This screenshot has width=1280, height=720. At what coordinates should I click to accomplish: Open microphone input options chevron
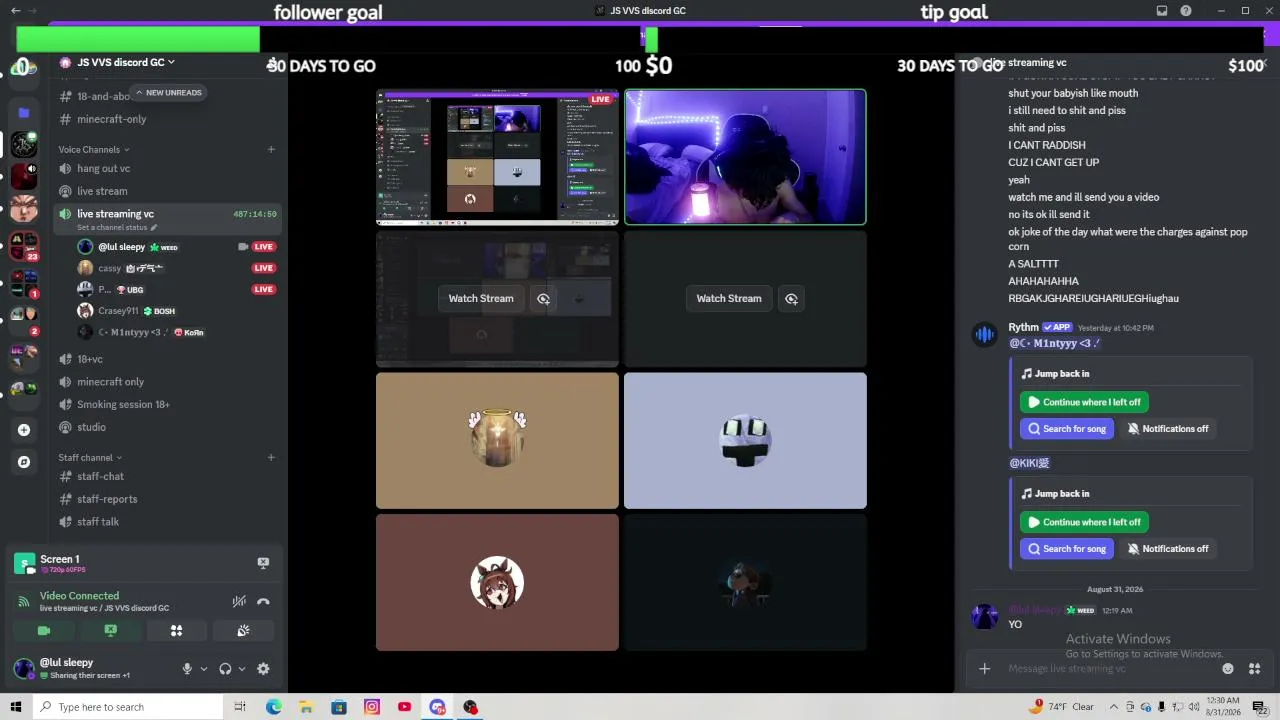(204, 669)
